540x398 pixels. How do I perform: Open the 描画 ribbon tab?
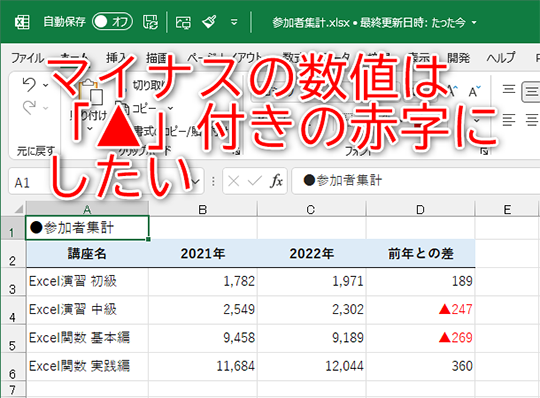point(156,58)
